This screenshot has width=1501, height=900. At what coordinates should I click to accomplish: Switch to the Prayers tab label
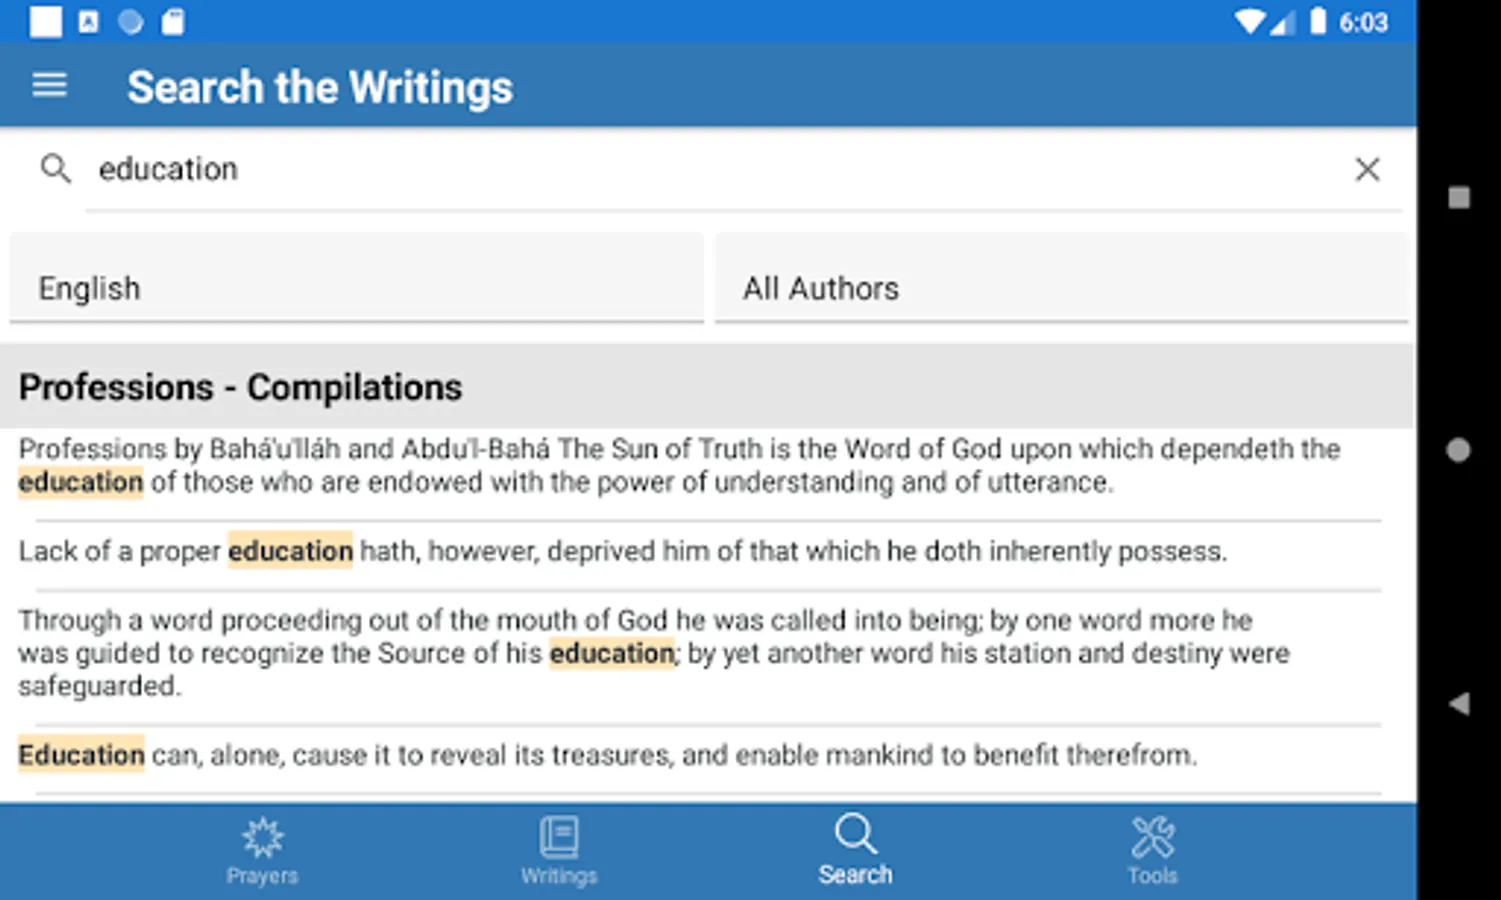tap(262, 876)
